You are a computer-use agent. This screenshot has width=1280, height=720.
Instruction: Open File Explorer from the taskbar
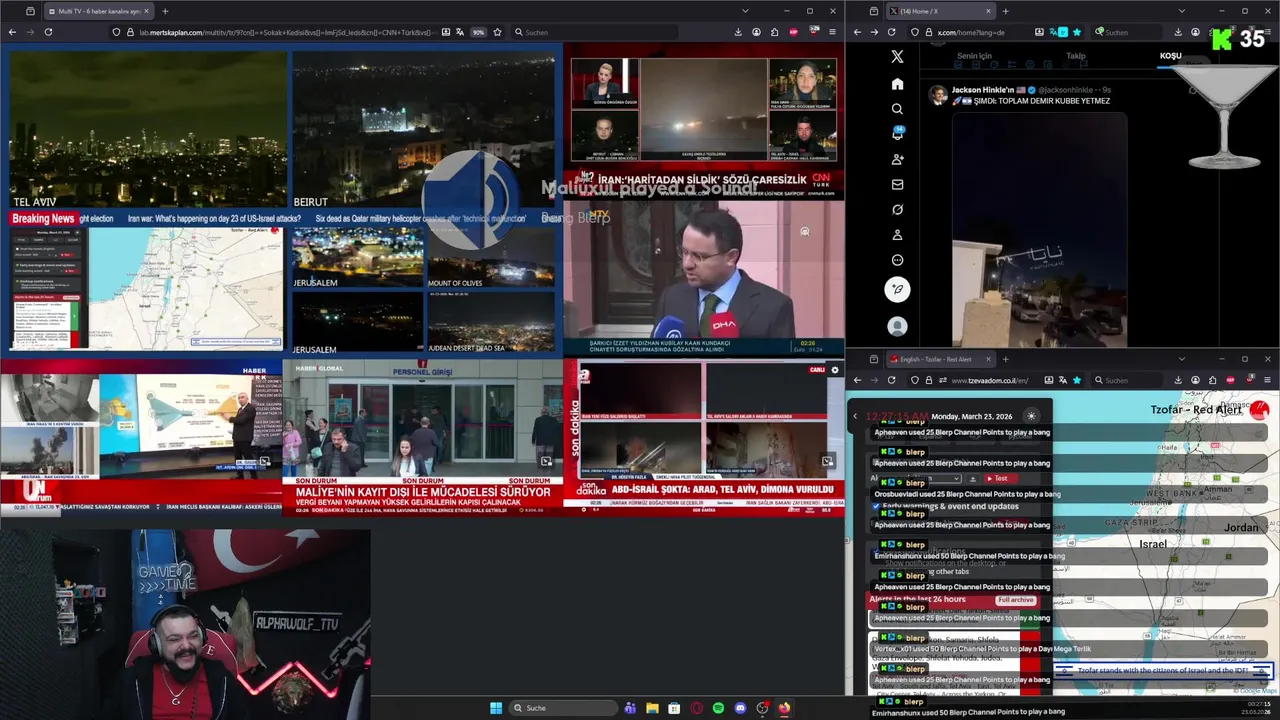[x=652, y=708]
